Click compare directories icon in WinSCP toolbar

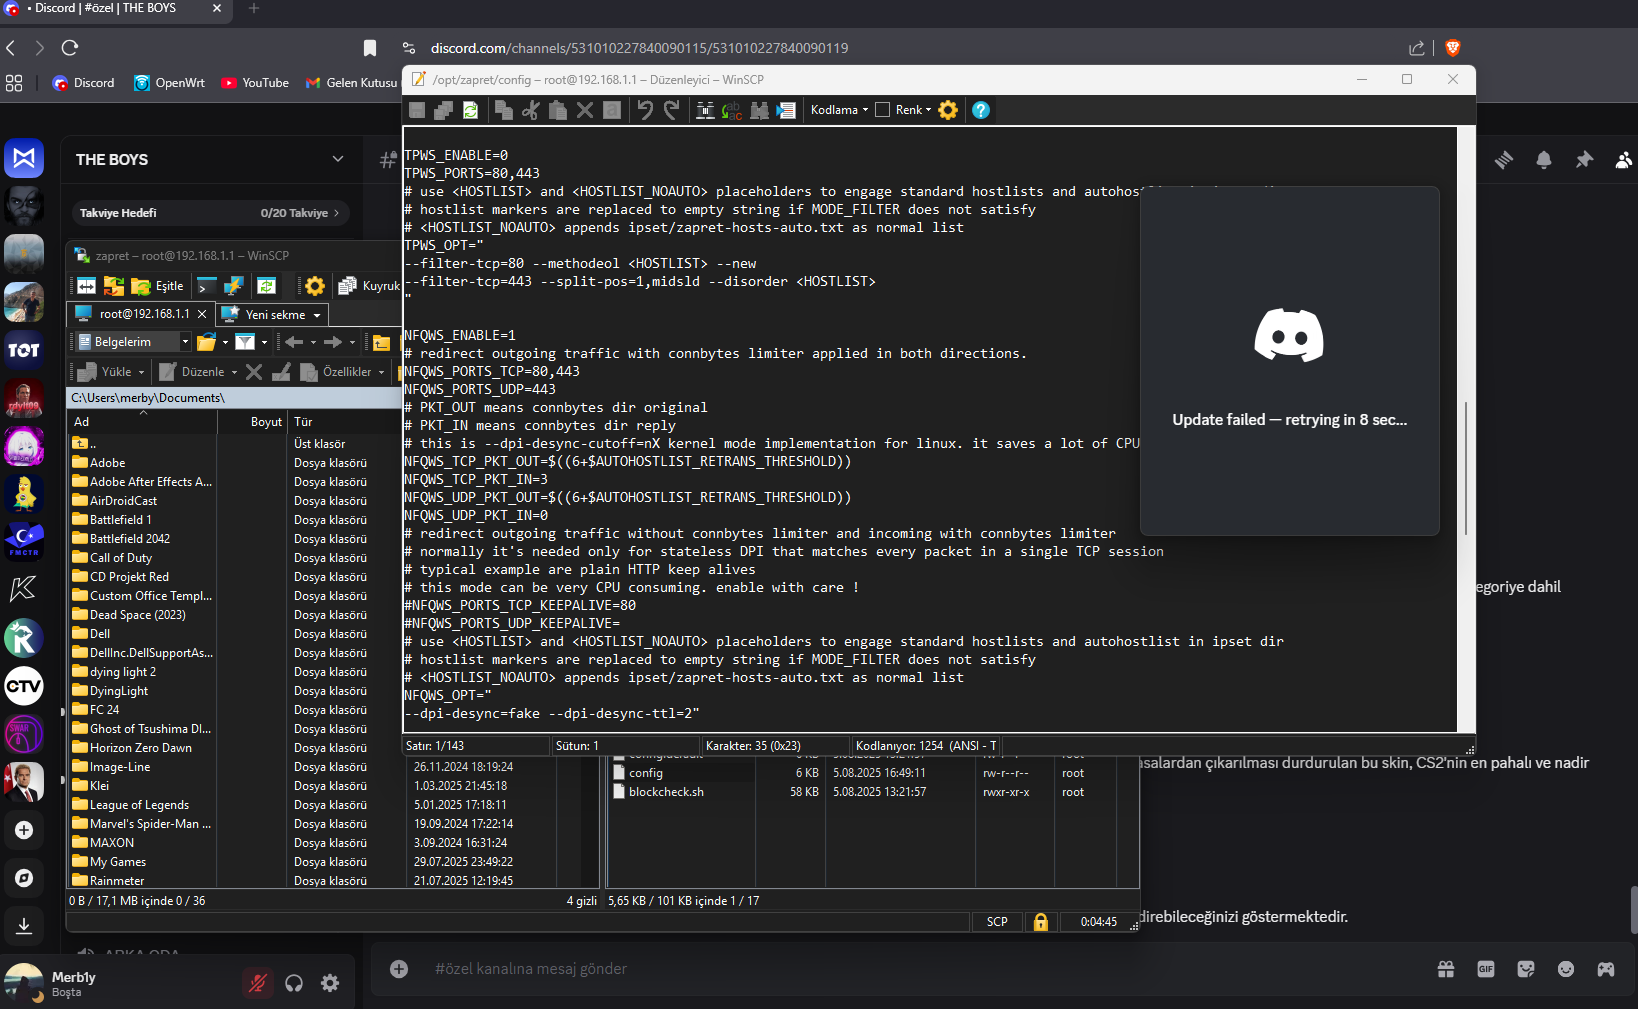point(87,286)
